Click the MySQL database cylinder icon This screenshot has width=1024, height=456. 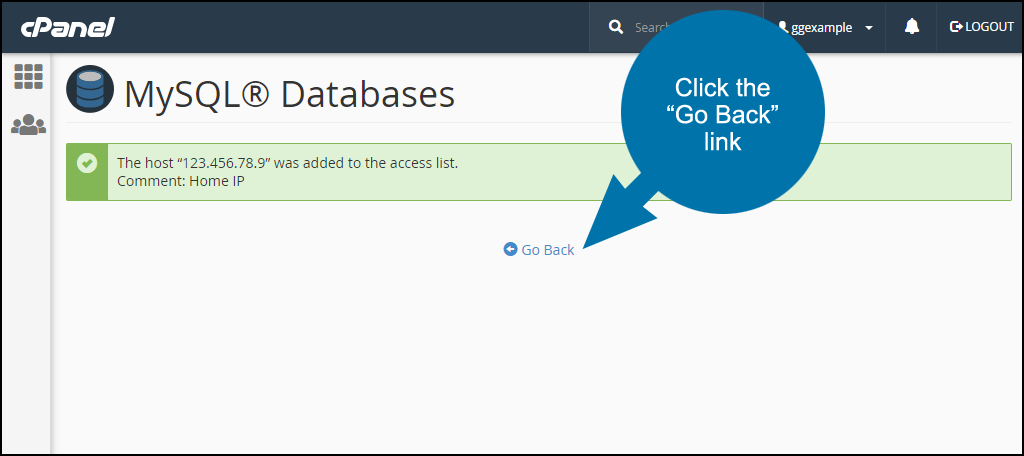(x=90, y=89)
